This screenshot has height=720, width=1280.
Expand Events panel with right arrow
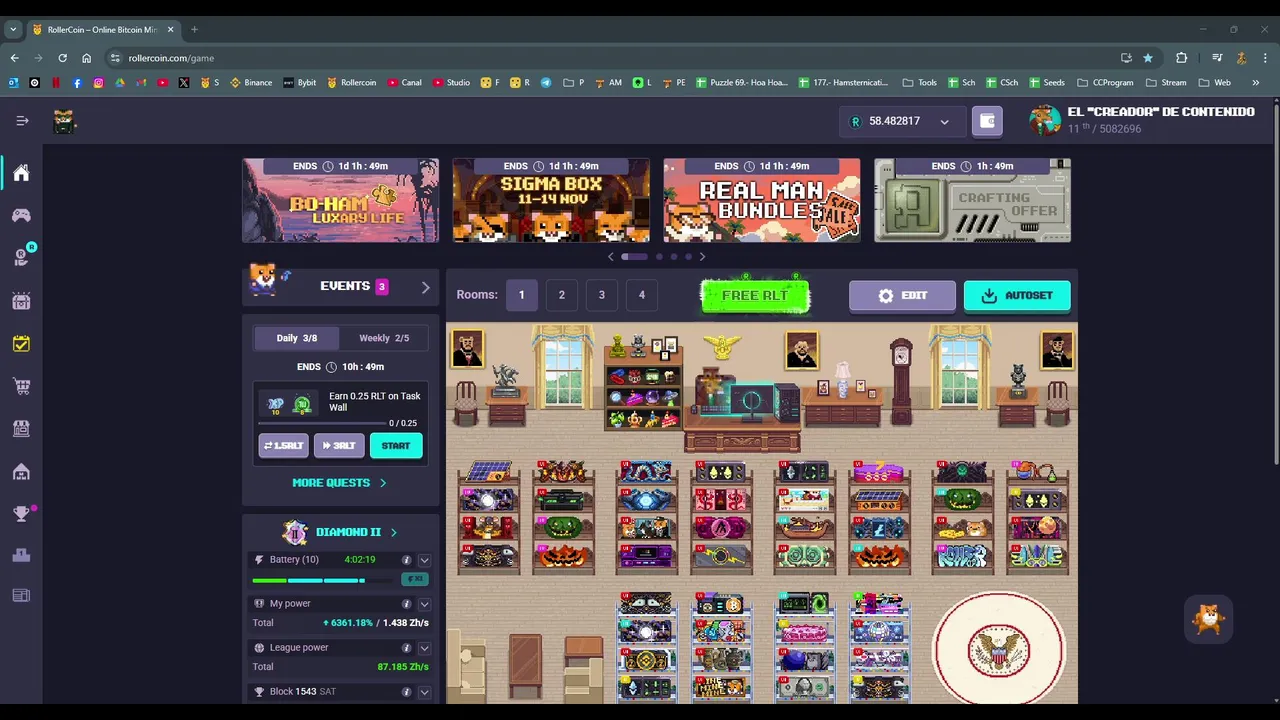pos(425,287)
